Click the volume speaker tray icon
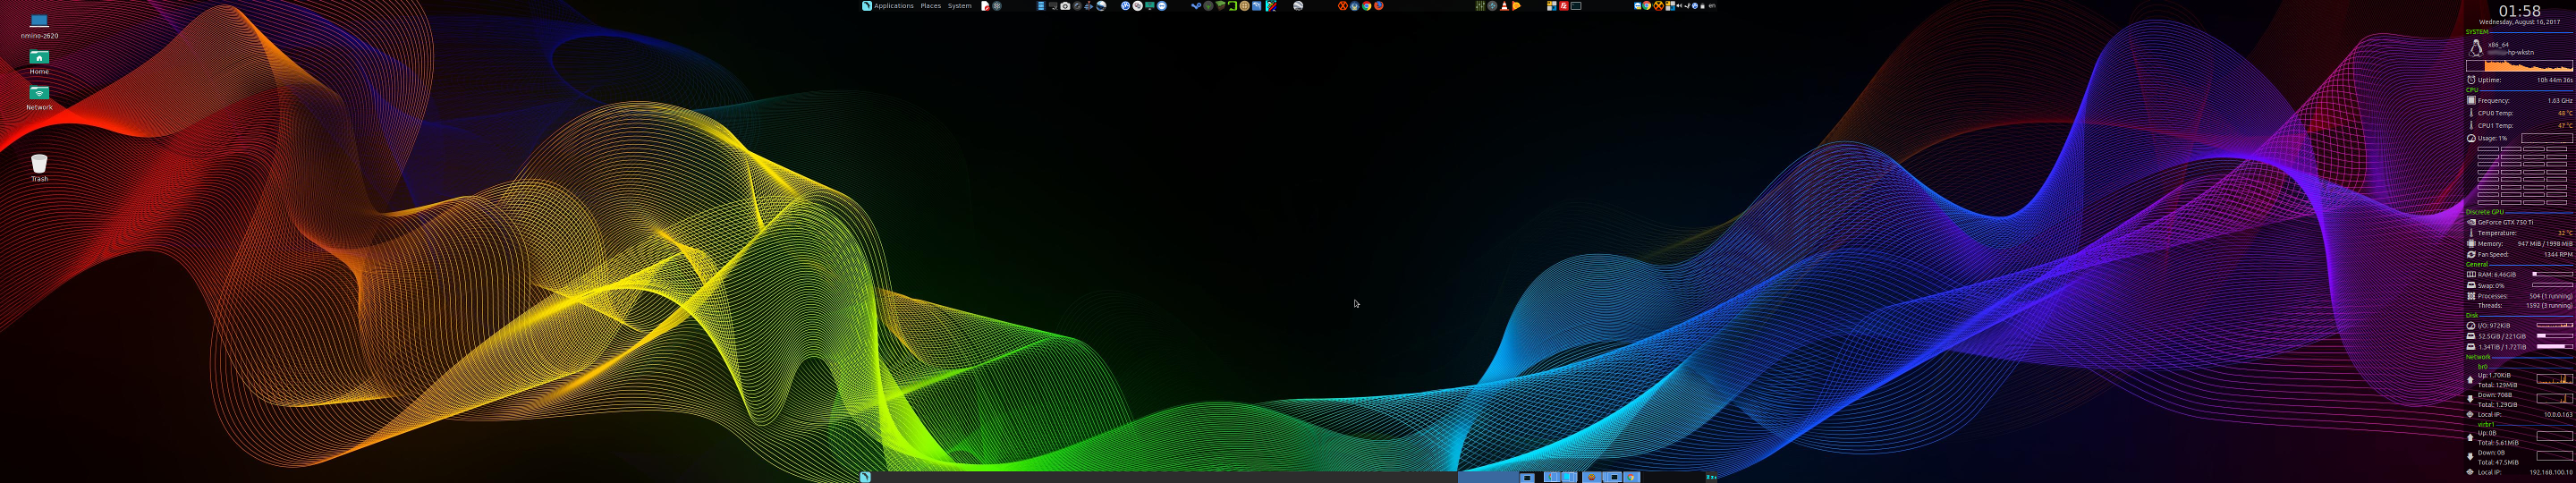This screenshot has height=483, width=2576. 1680,6
